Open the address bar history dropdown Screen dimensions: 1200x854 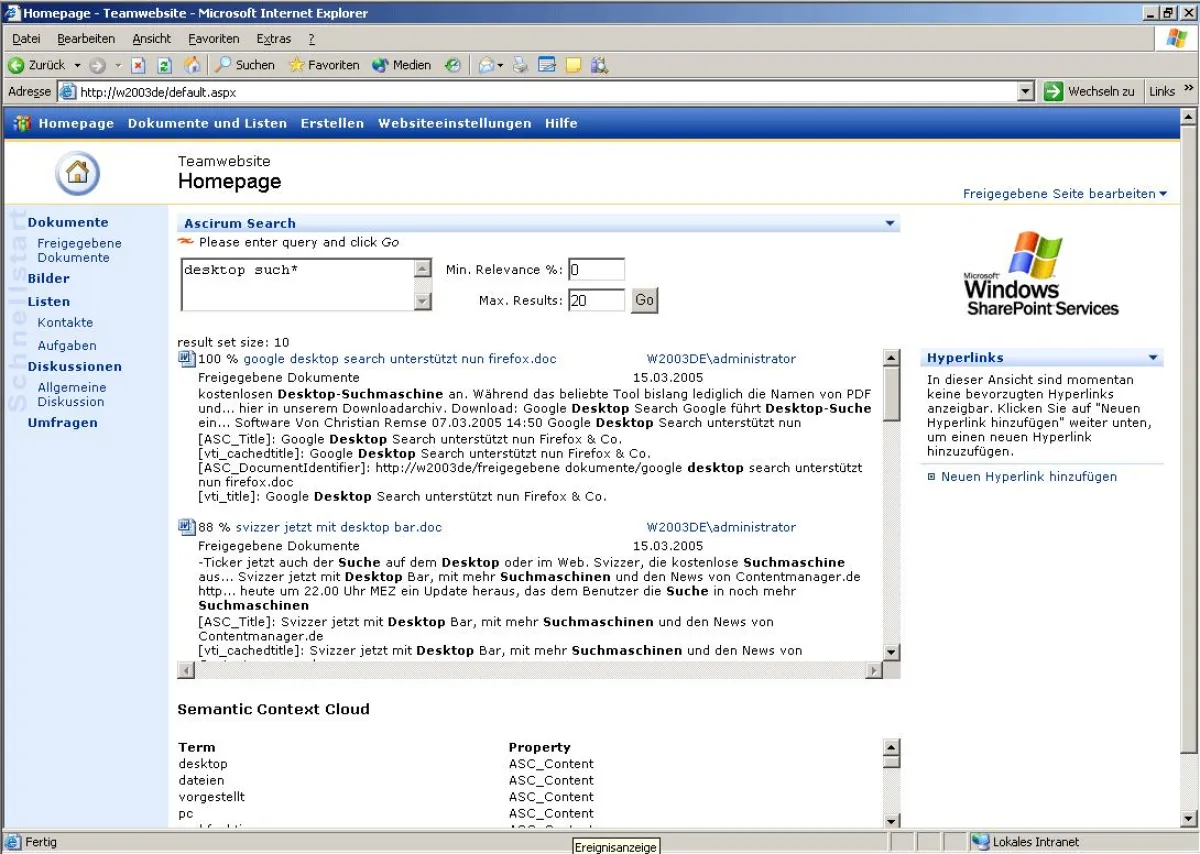point(1026,91)
